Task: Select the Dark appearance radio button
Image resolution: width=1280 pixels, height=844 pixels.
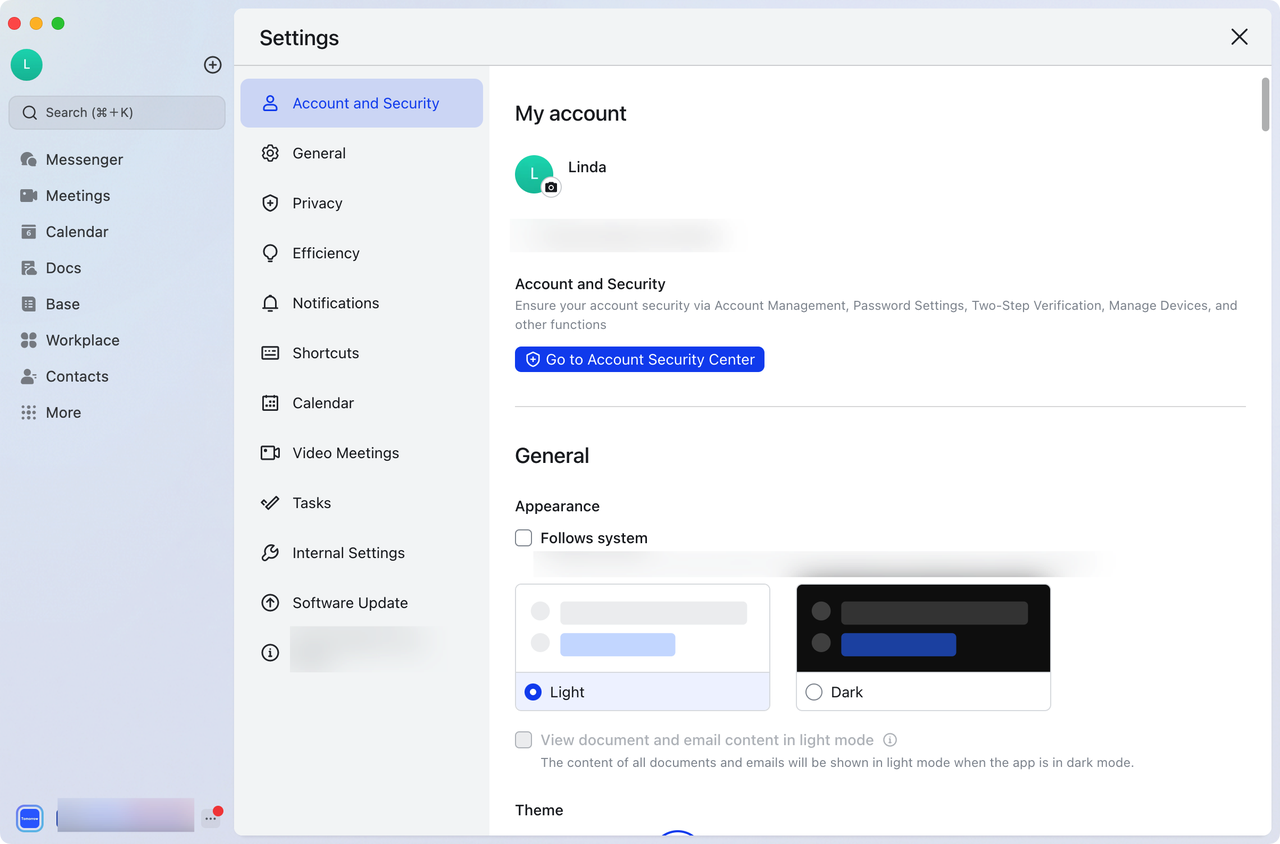Action: [x=814, y=692]
